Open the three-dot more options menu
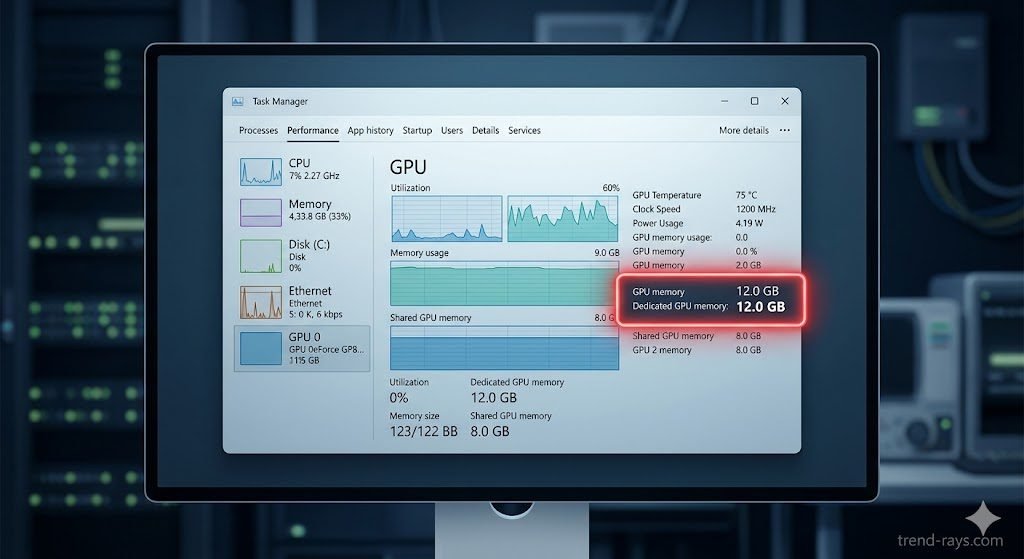The image size is (1024, 559). pos(784,130)
